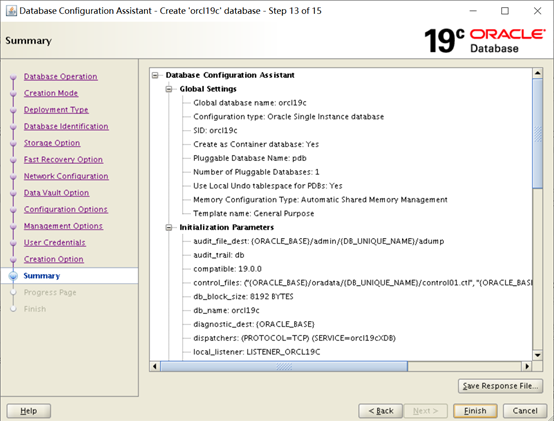Collapse Database Configuration Assistant root node

[x=155, y=75]
